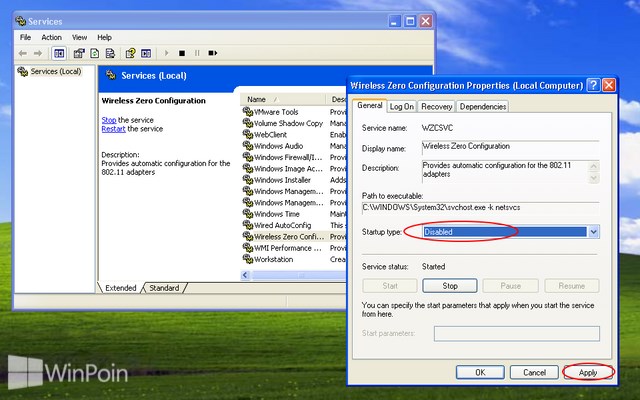Select the General tab
The image size is (640, 400).
(x=370, y=105)
